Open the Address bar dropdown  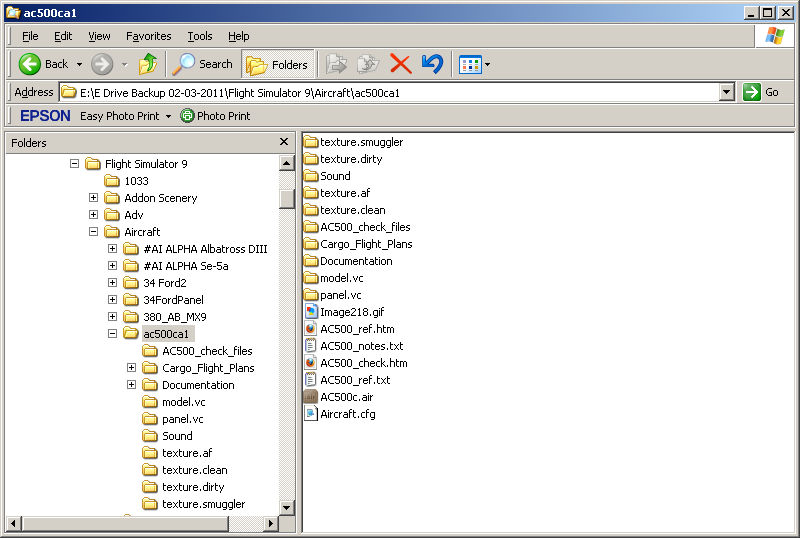tap(727, 92)
